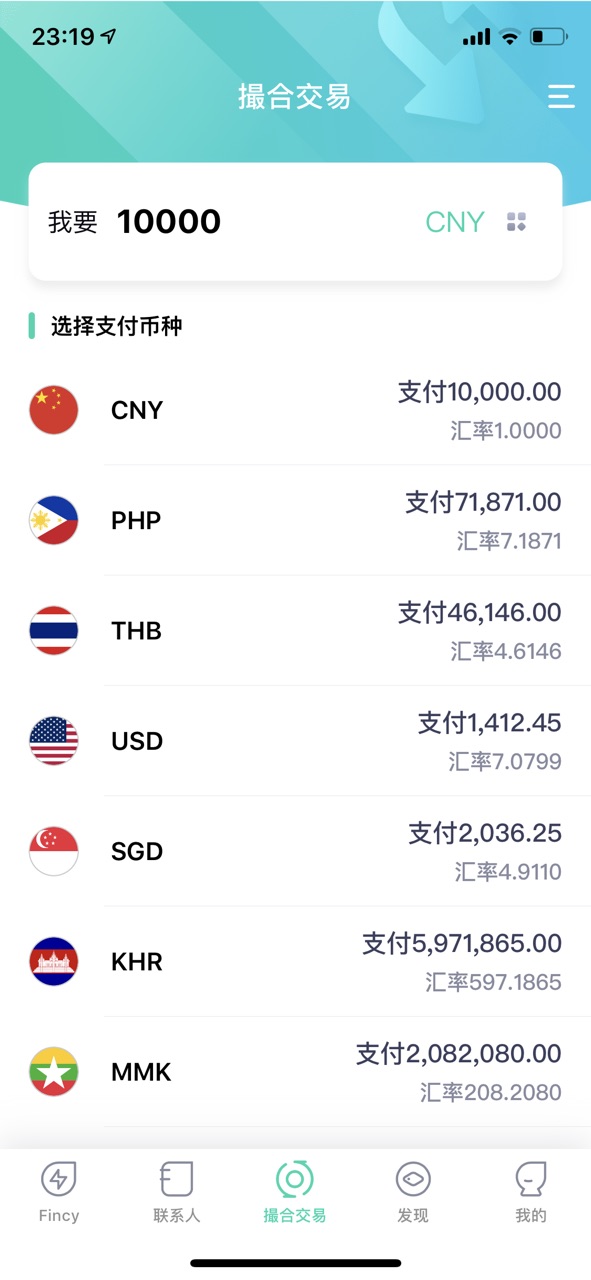
Task: Go to the 我的 profile tab
Action: pos(531,1193)
